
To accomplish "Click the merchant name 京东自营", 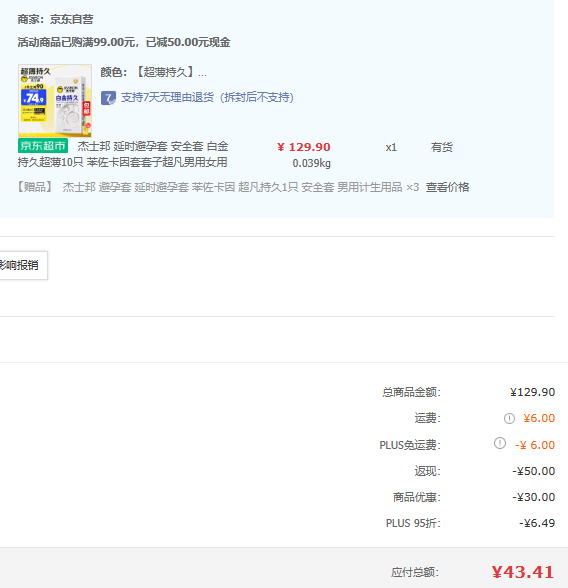I will tap(72, 20).
